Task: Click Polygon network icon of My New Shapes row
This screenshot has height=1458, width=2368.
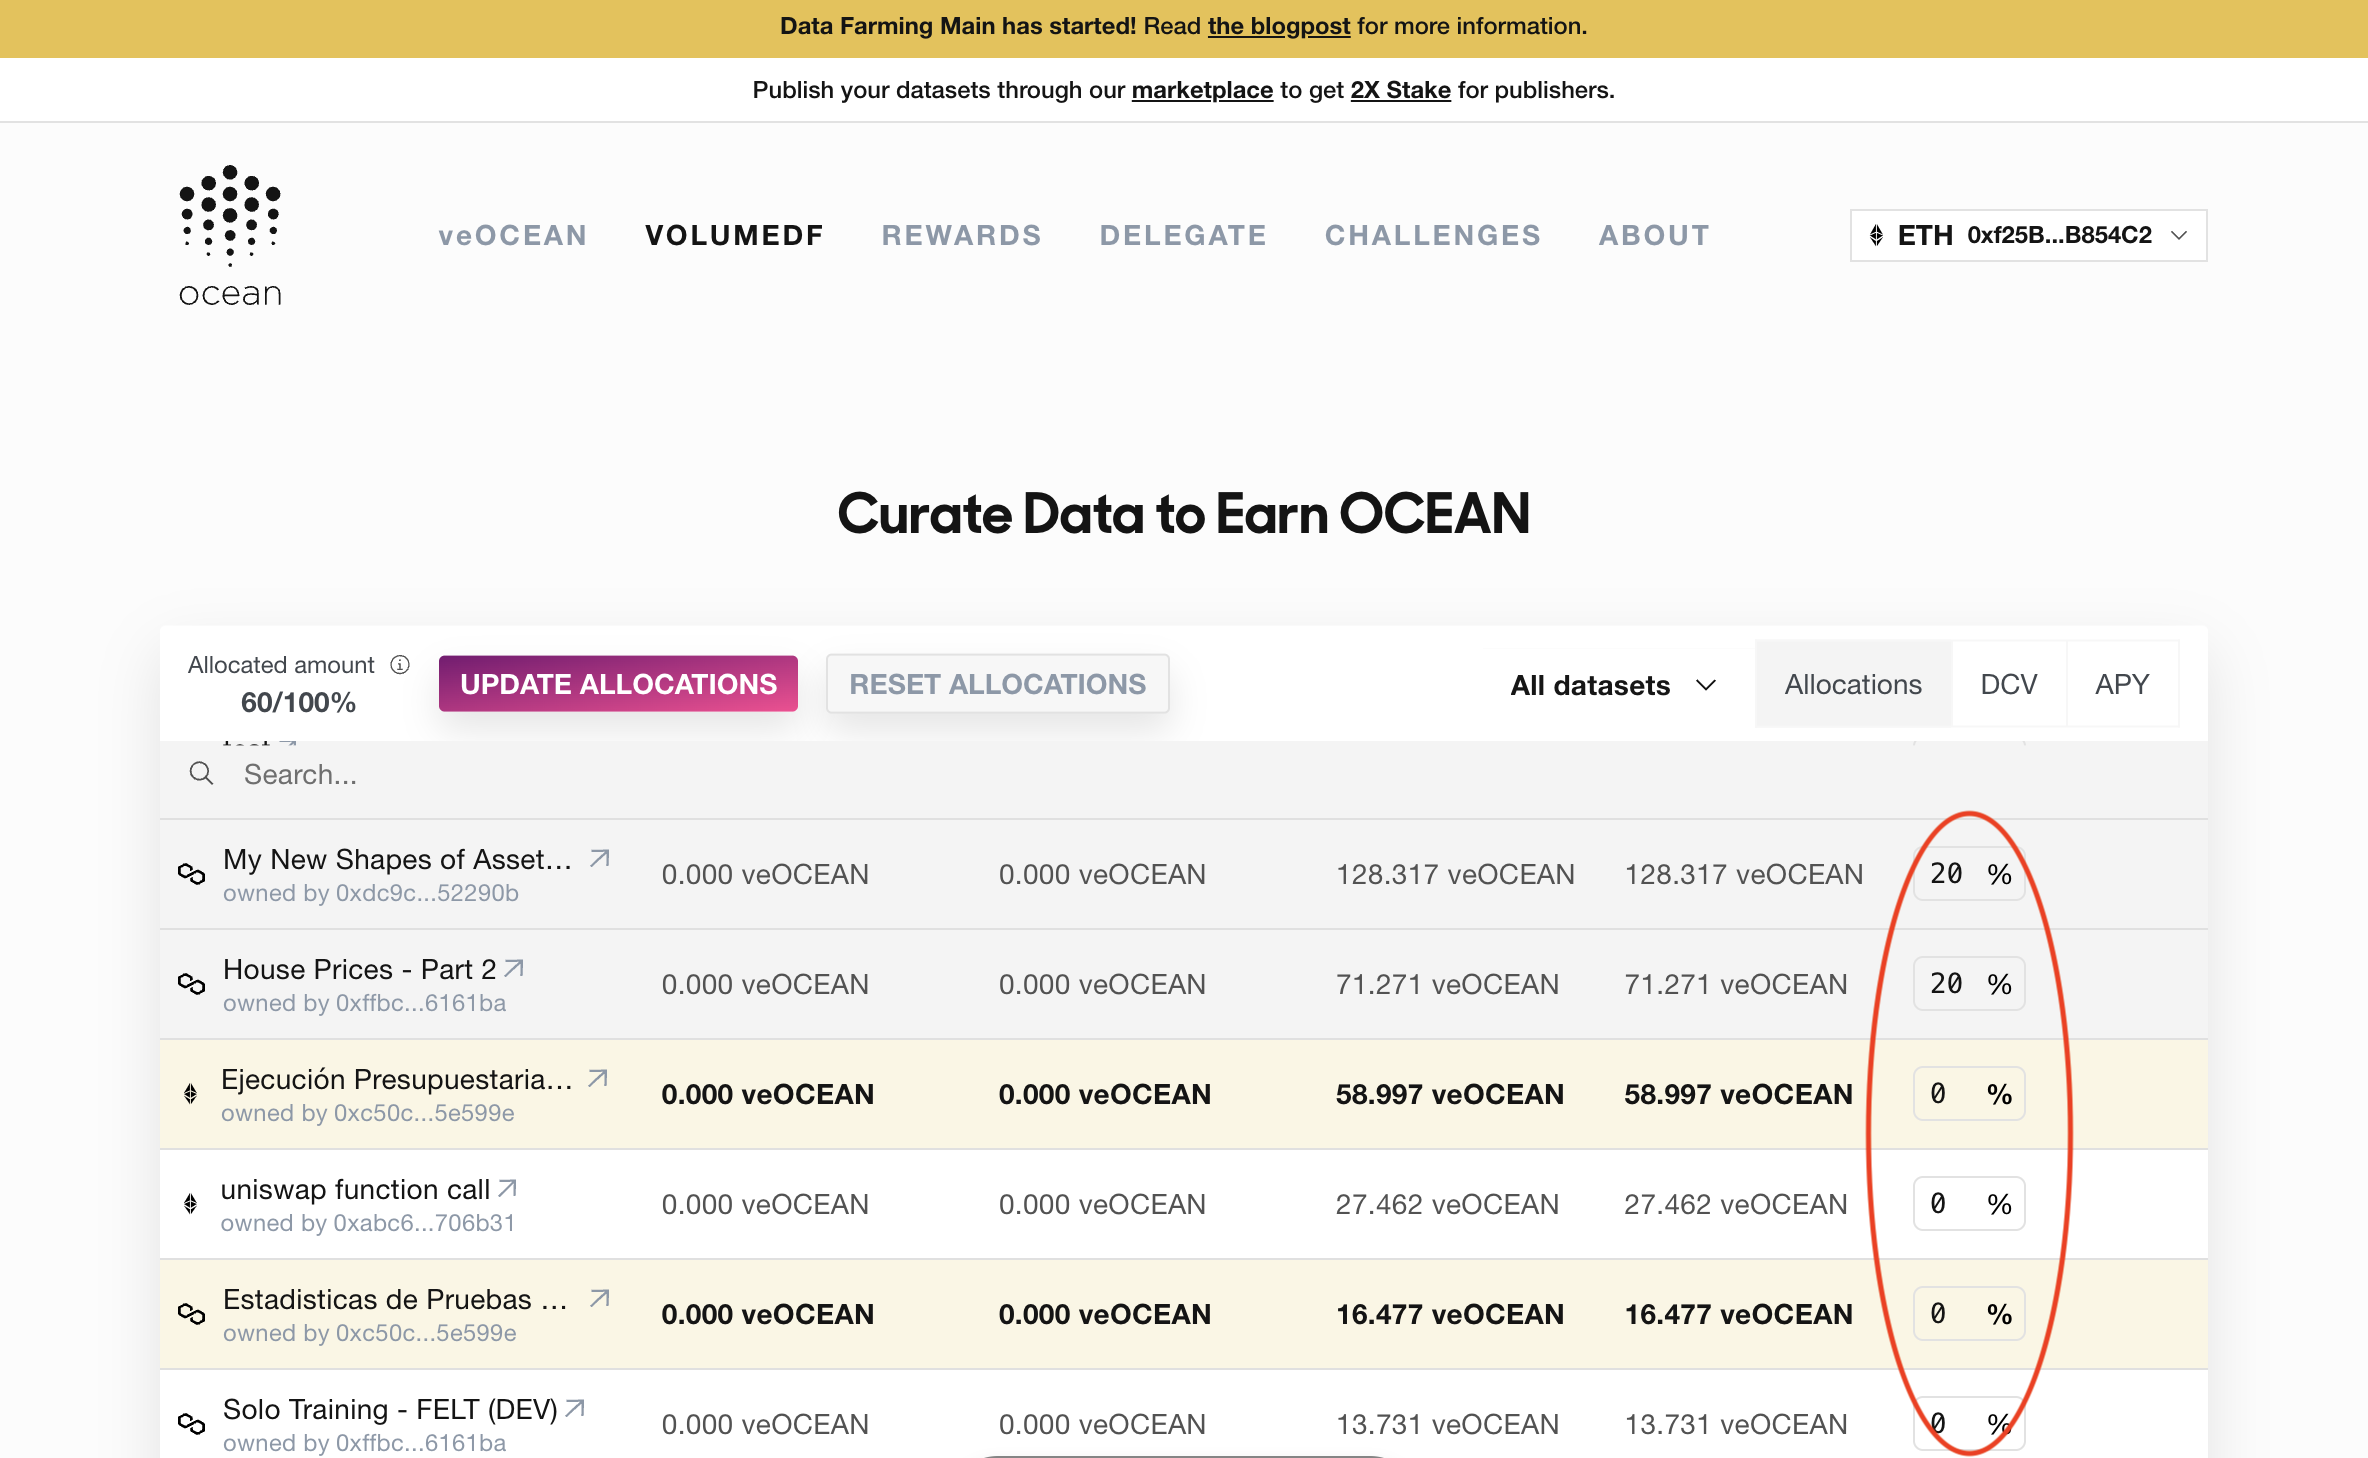Action: click(191, 874)
